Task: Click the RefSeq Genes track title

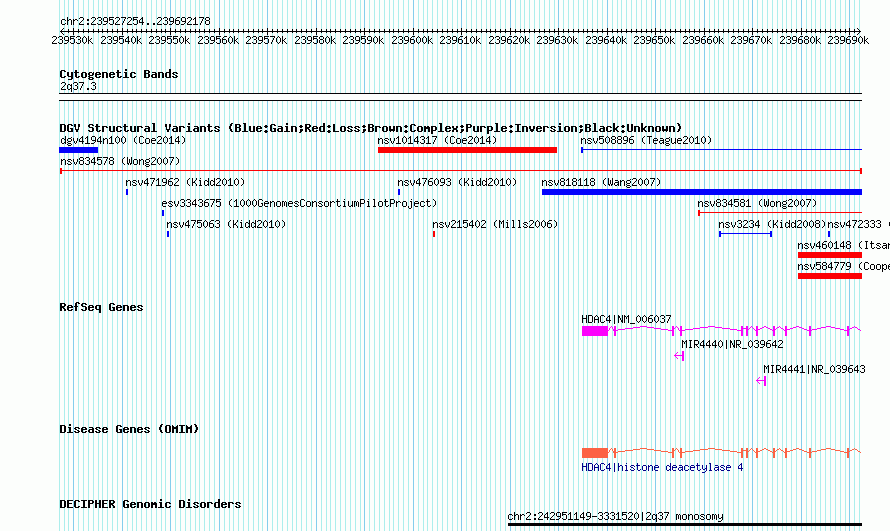Action: tap(101, 307)
